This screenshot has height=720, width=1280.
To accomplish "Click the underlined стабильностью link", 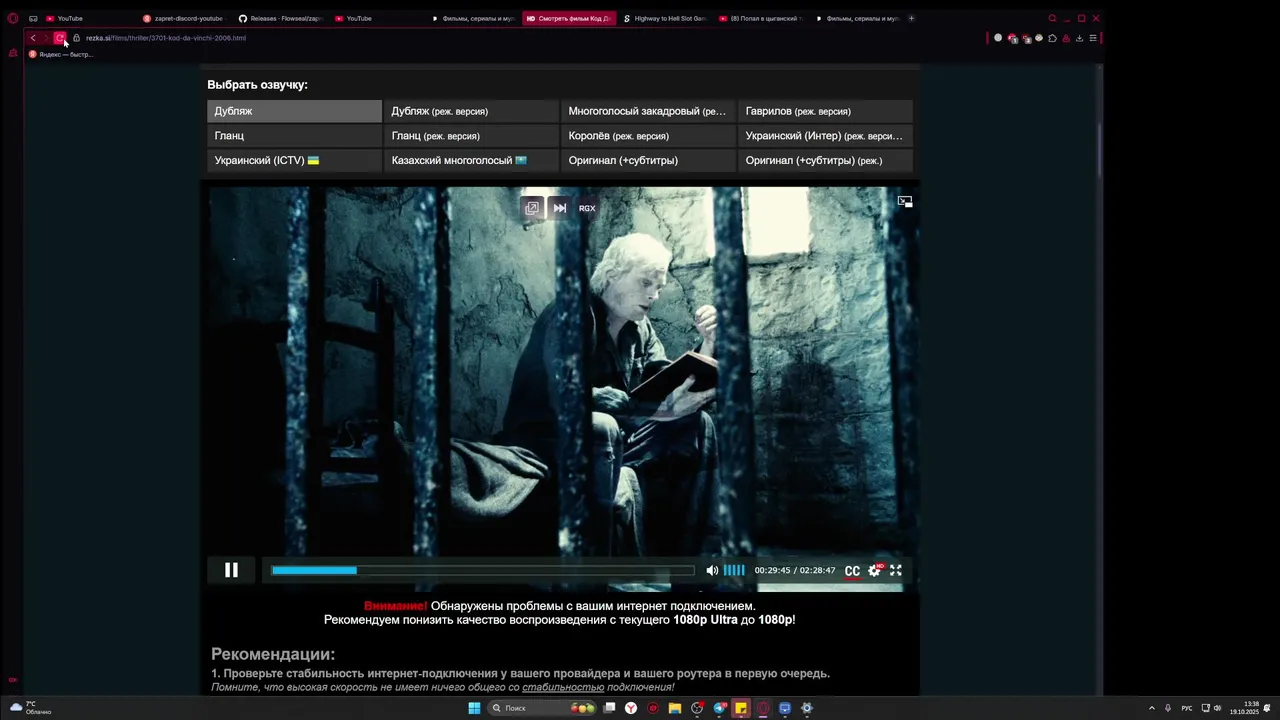I will [x=563, y=687].
